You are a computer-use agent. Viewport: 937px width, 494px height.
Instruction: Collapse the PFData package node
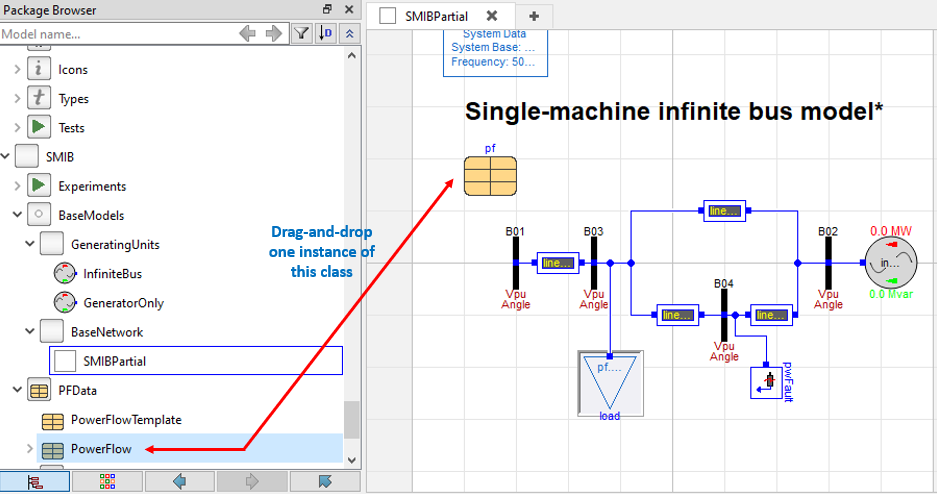point(17,391)
